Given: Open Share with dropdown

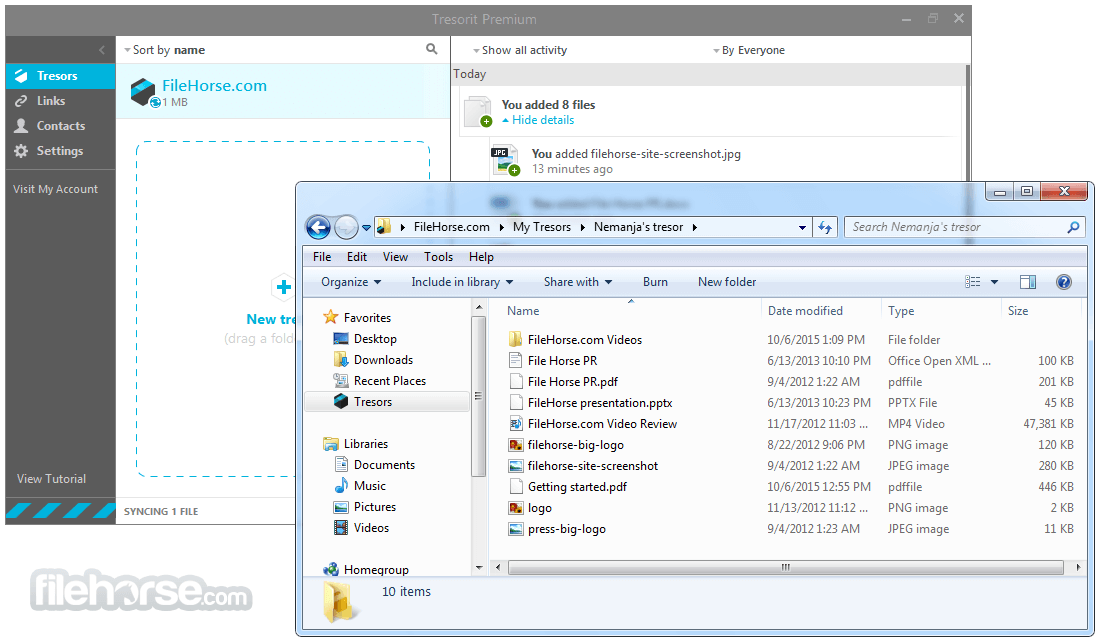Looking at the screenshot, I should pyautogui.click(x=578, y=282).
